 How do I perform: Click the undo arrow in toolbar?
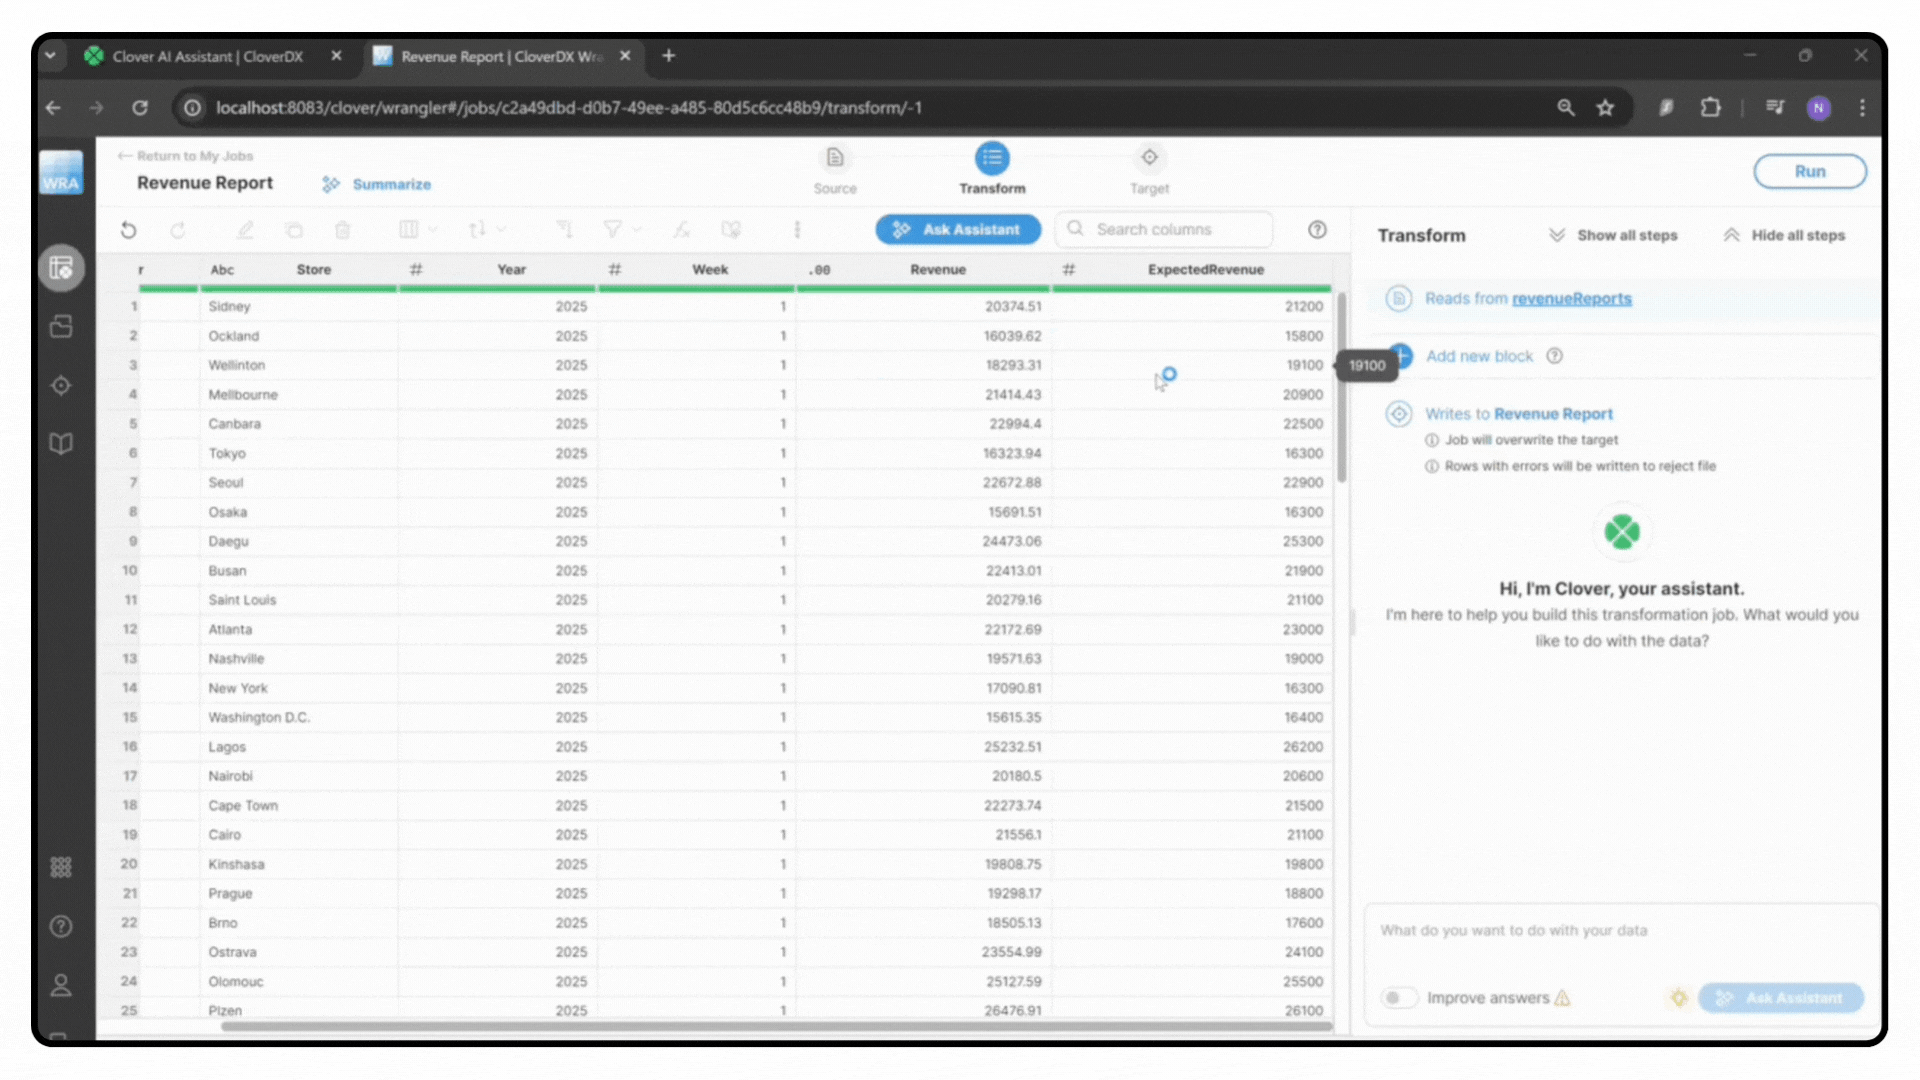(128, 230)
